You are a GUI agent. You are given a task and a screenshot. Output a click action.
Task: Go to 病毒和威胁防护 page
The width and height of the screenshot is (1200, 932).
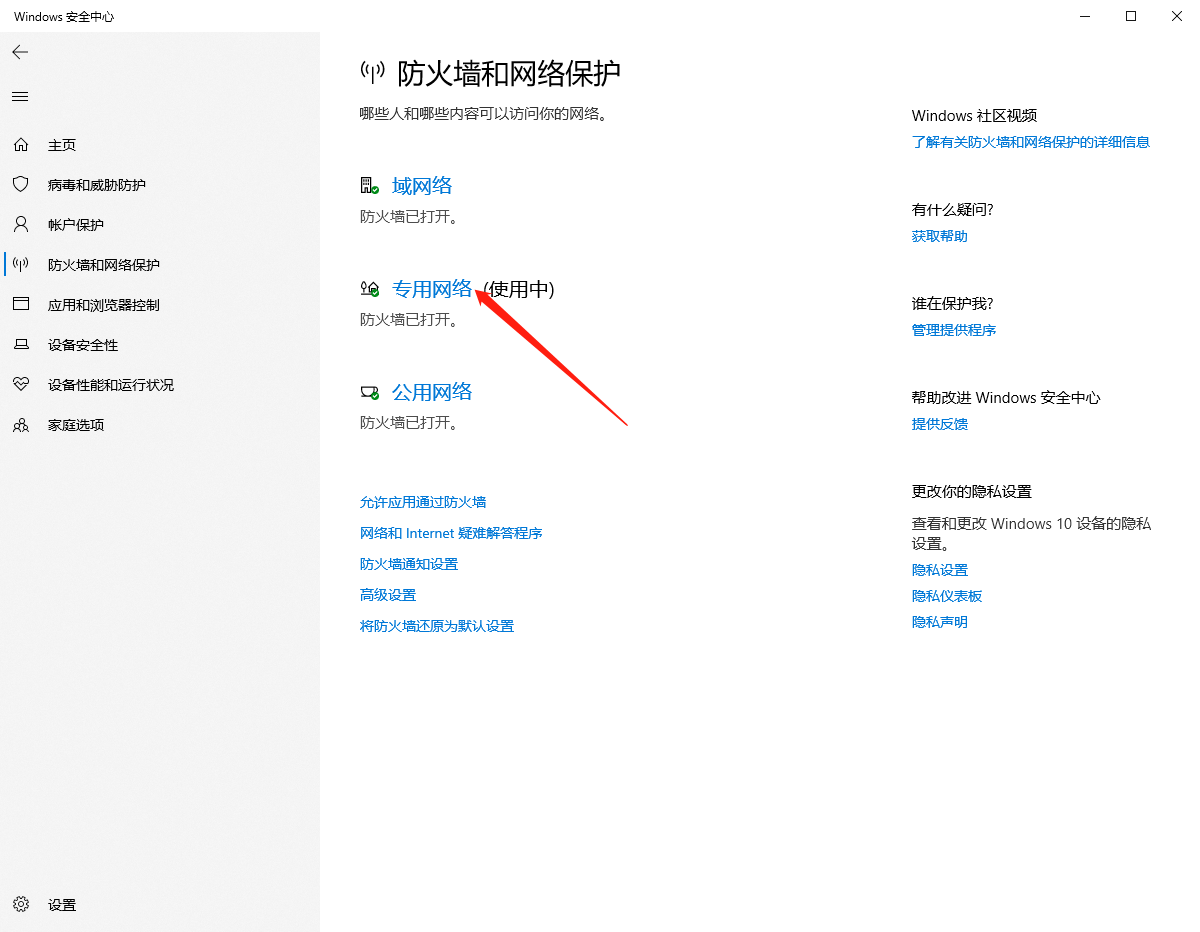(x=97, y=185)
